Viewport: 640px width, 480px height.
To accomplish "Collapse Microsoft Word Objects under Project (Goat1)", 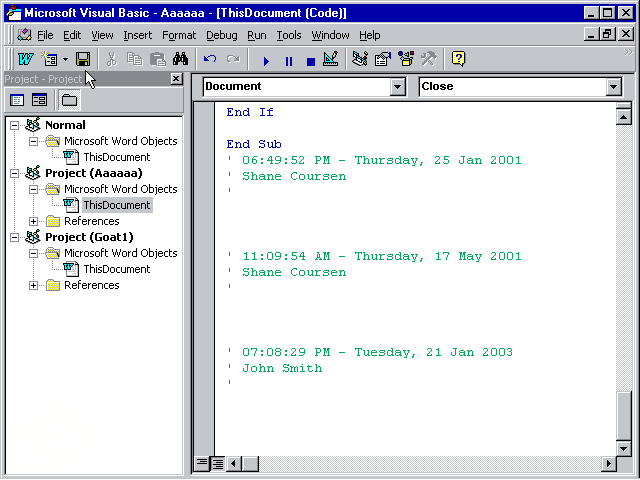I will [x=33, y=253].
